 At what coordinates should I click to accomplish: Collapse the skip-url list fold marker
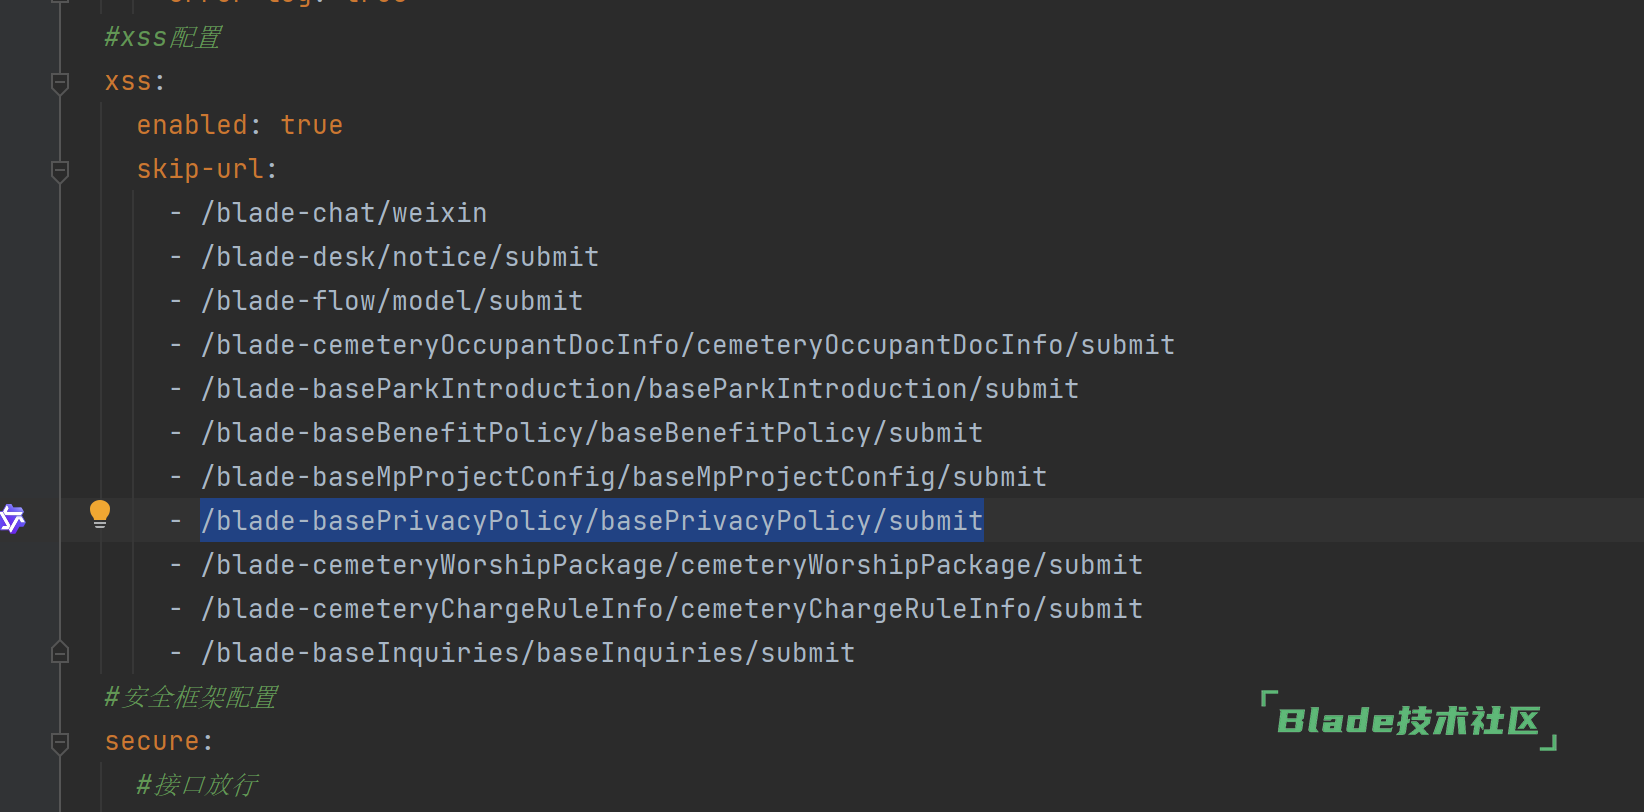point(60,170)
